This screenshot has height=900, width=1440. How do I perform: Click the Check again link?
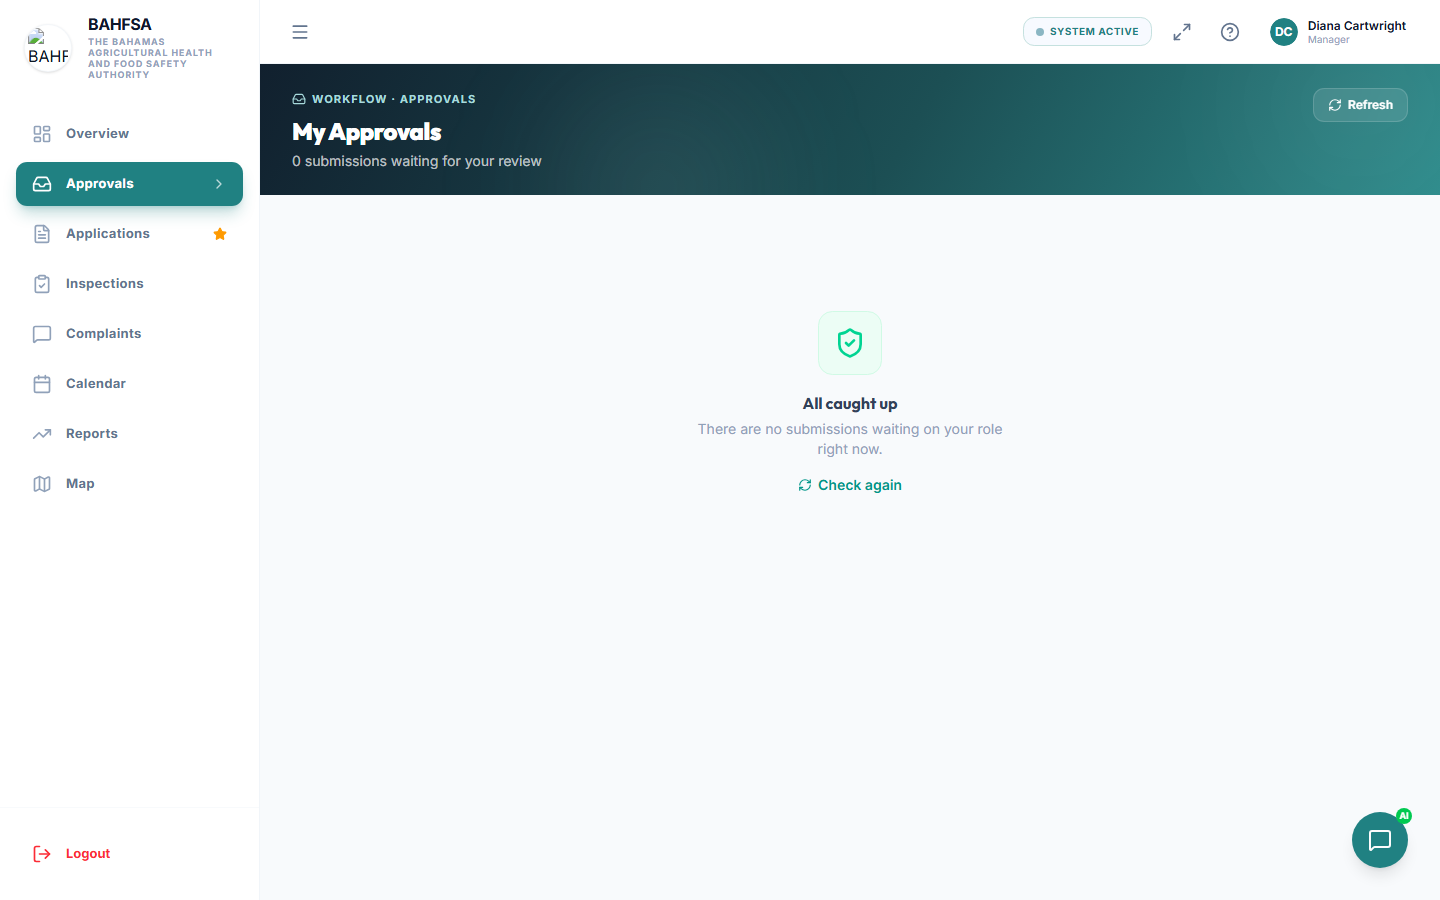click(850, 485)
